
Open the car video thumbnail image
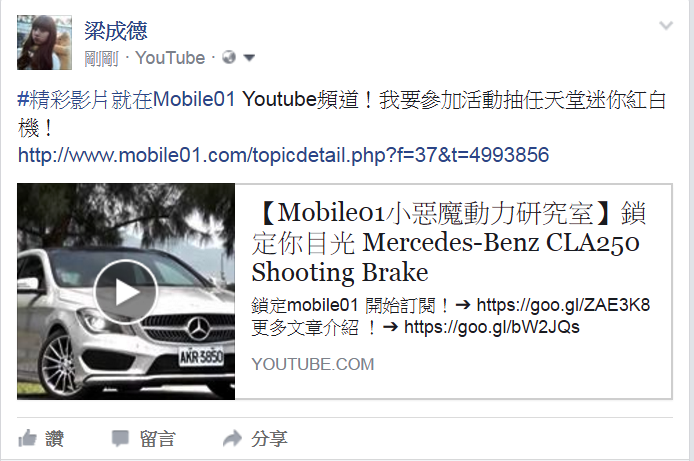[x=126, y=292]
